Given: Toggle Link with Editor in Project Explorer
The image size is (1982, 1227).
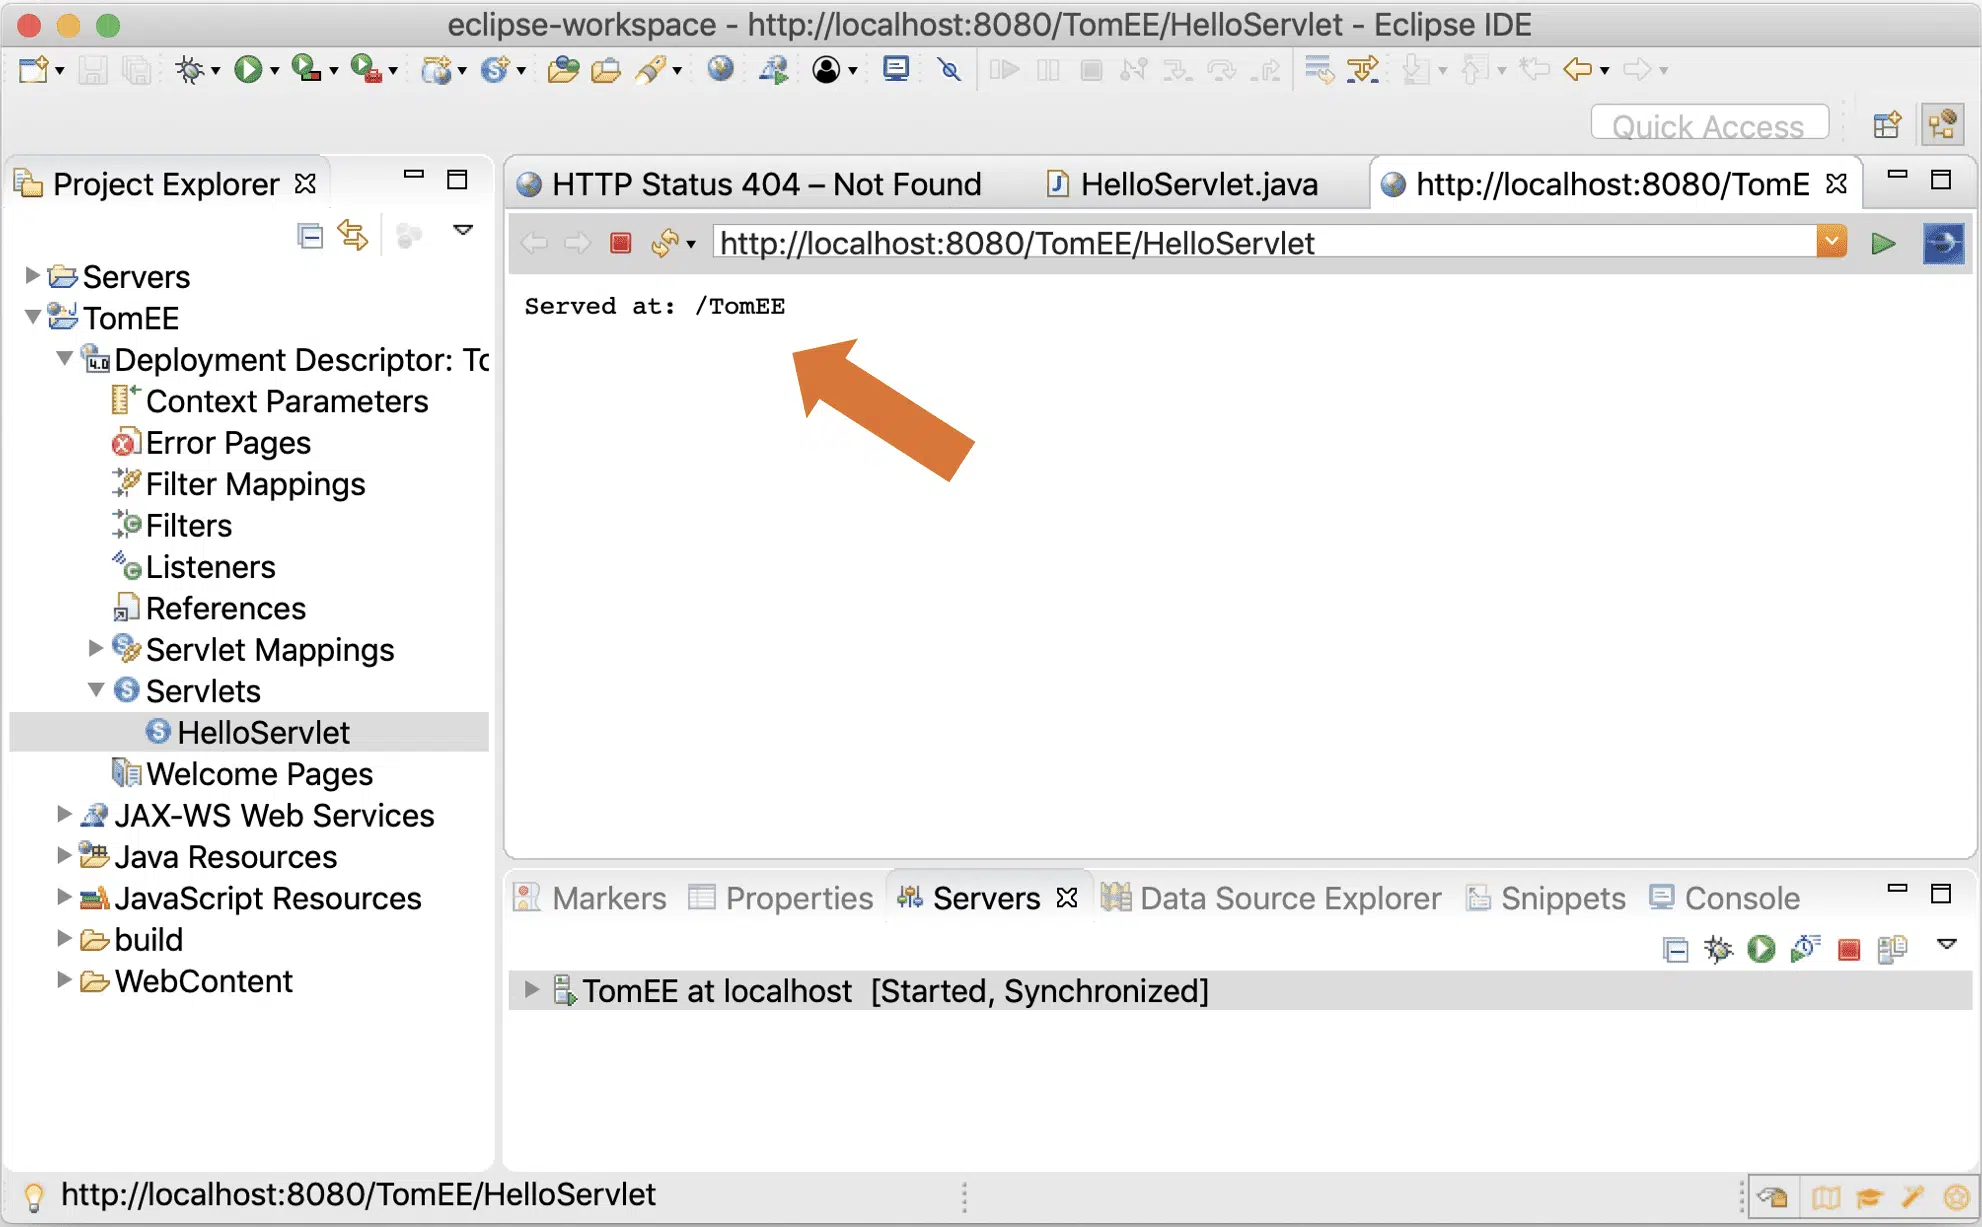Looking at the screenshot, I should pos(353,236).
